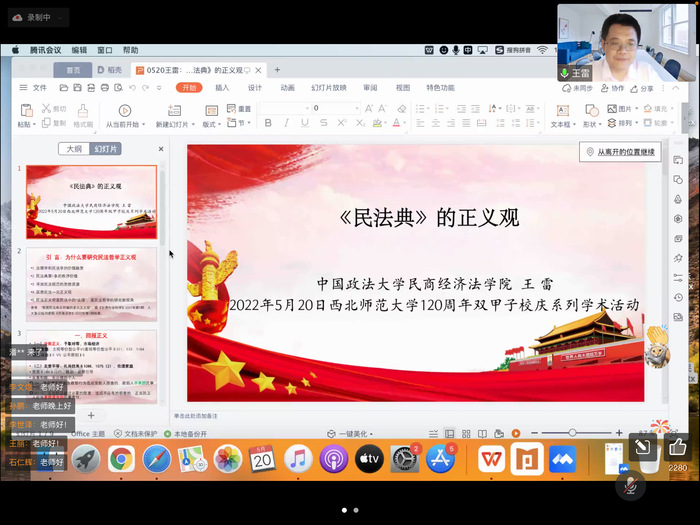Open the Design (设计) ribbon tab
Image resolution: width=700 pixels, height=525 pixels.
pyautogui.click(x=255, y=88)
